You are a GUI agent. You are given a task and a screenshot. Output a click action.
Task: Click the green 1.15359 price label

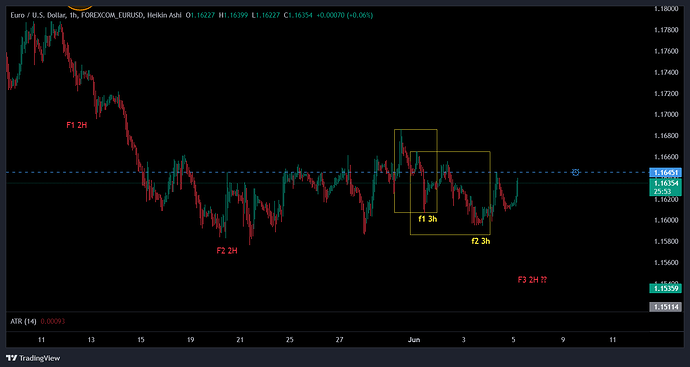pos(665,288)
